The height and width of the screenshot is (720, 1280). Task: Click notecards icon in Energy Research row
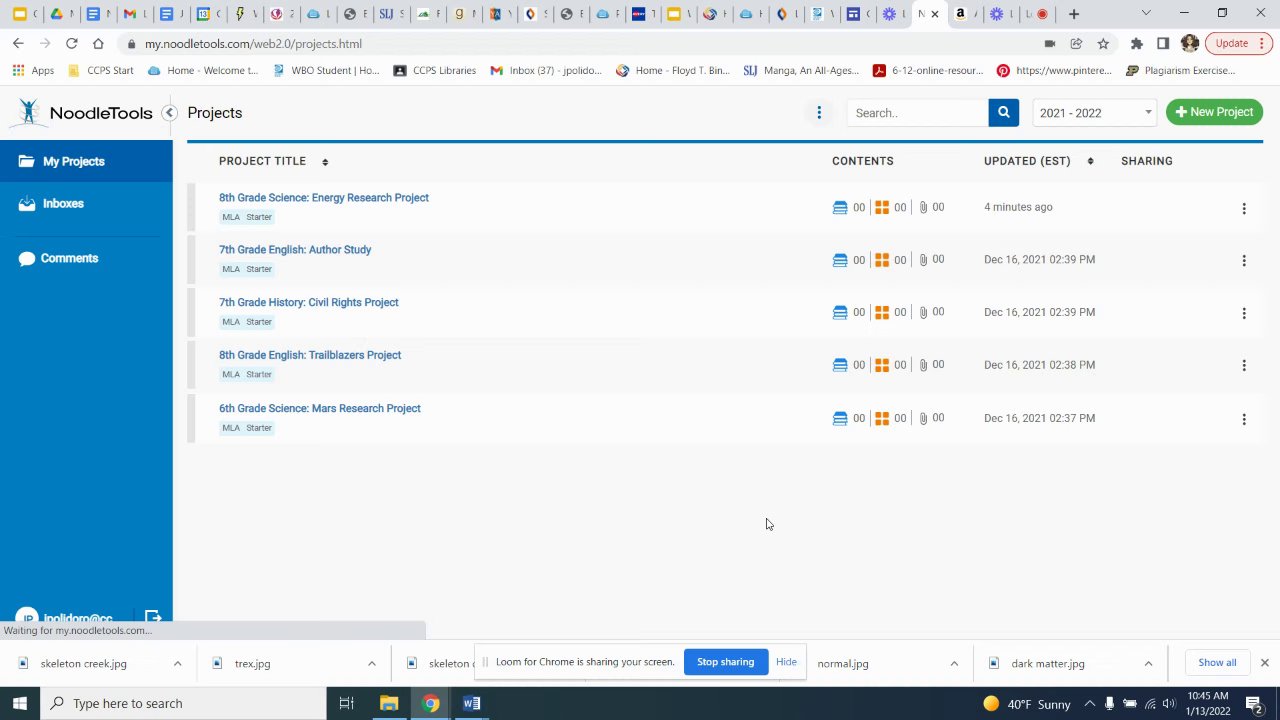(882, 208)
